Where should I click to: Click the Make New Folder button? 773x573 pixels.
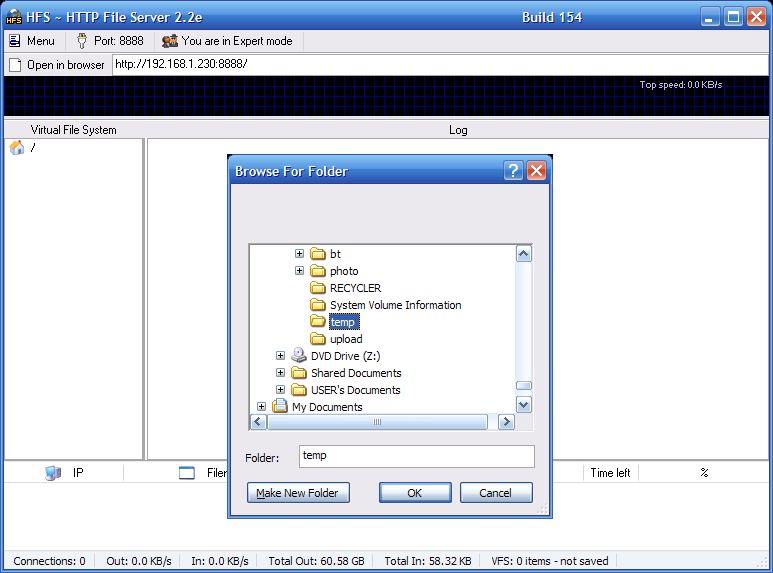297,493
